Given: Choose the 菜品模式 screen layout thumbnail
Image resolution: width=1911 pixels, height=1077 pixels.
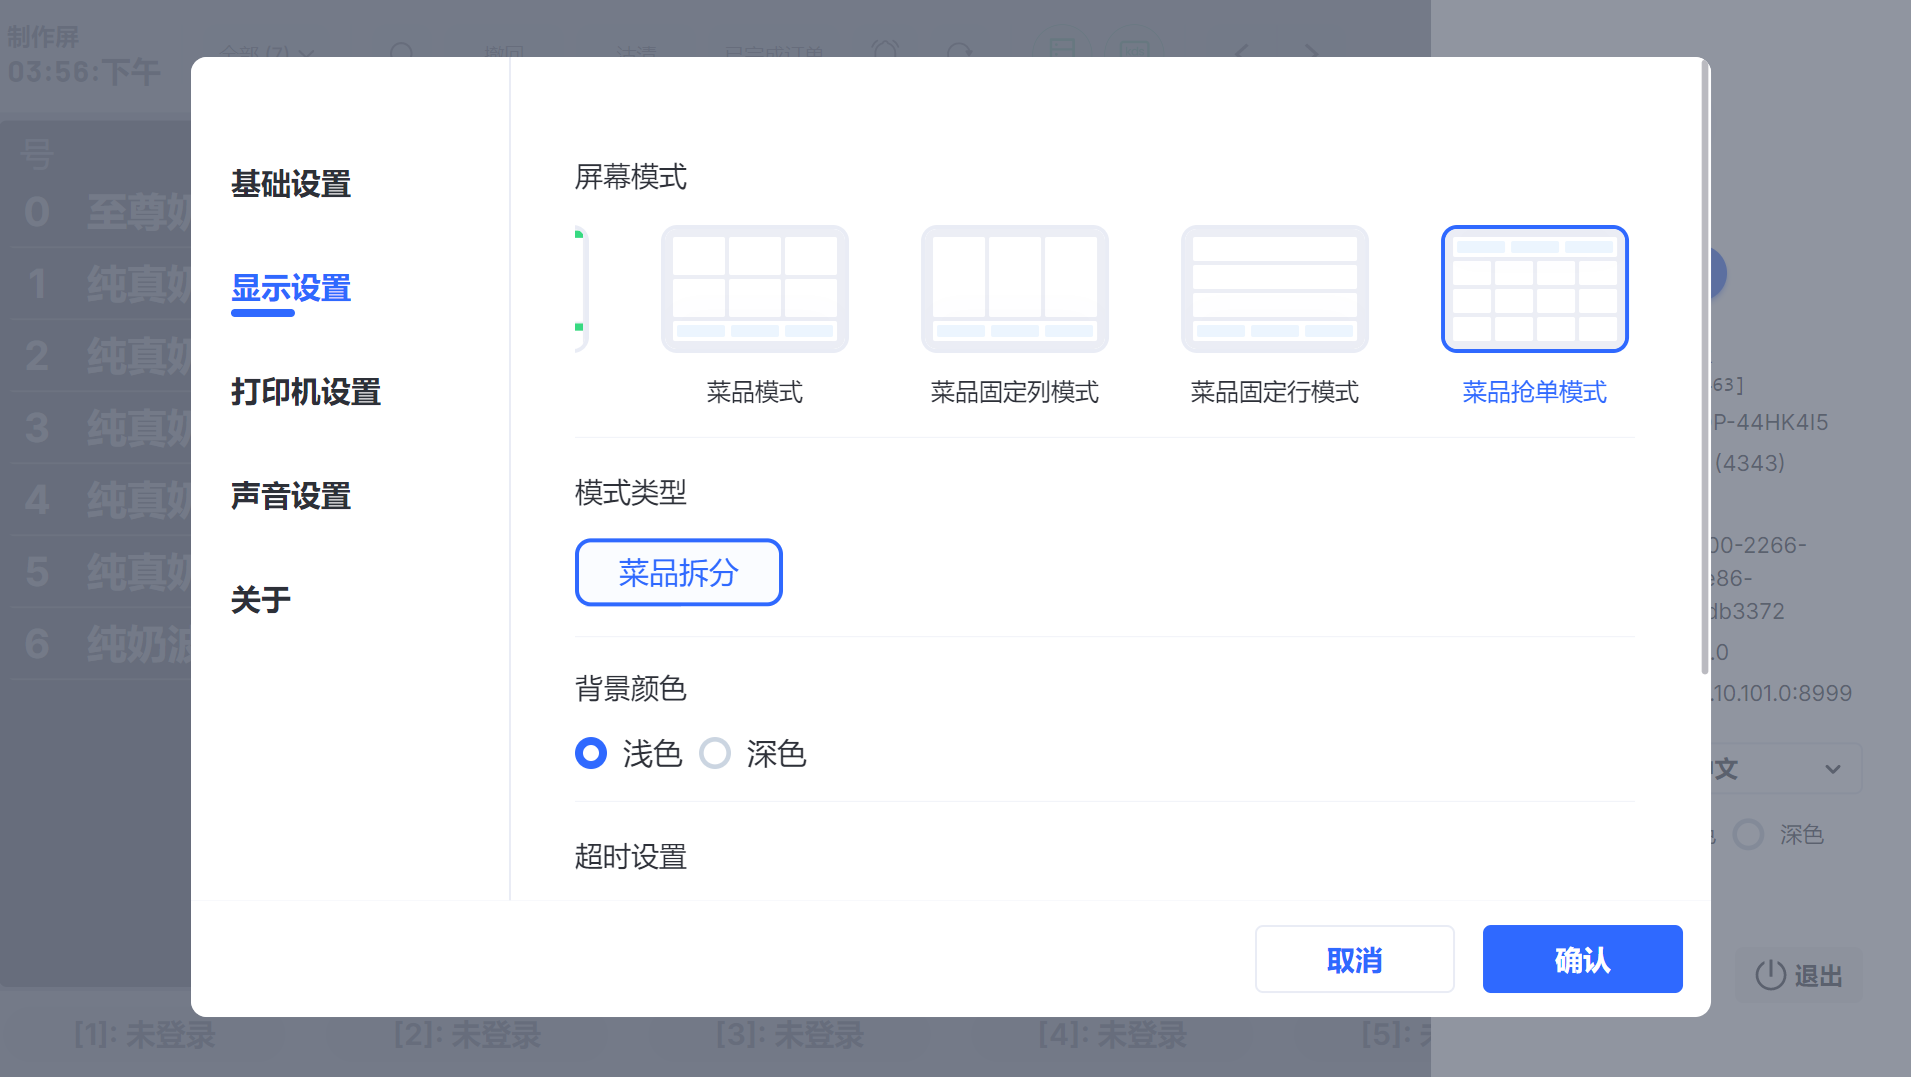Looking at the screenshot, I should tap(755, 289).
